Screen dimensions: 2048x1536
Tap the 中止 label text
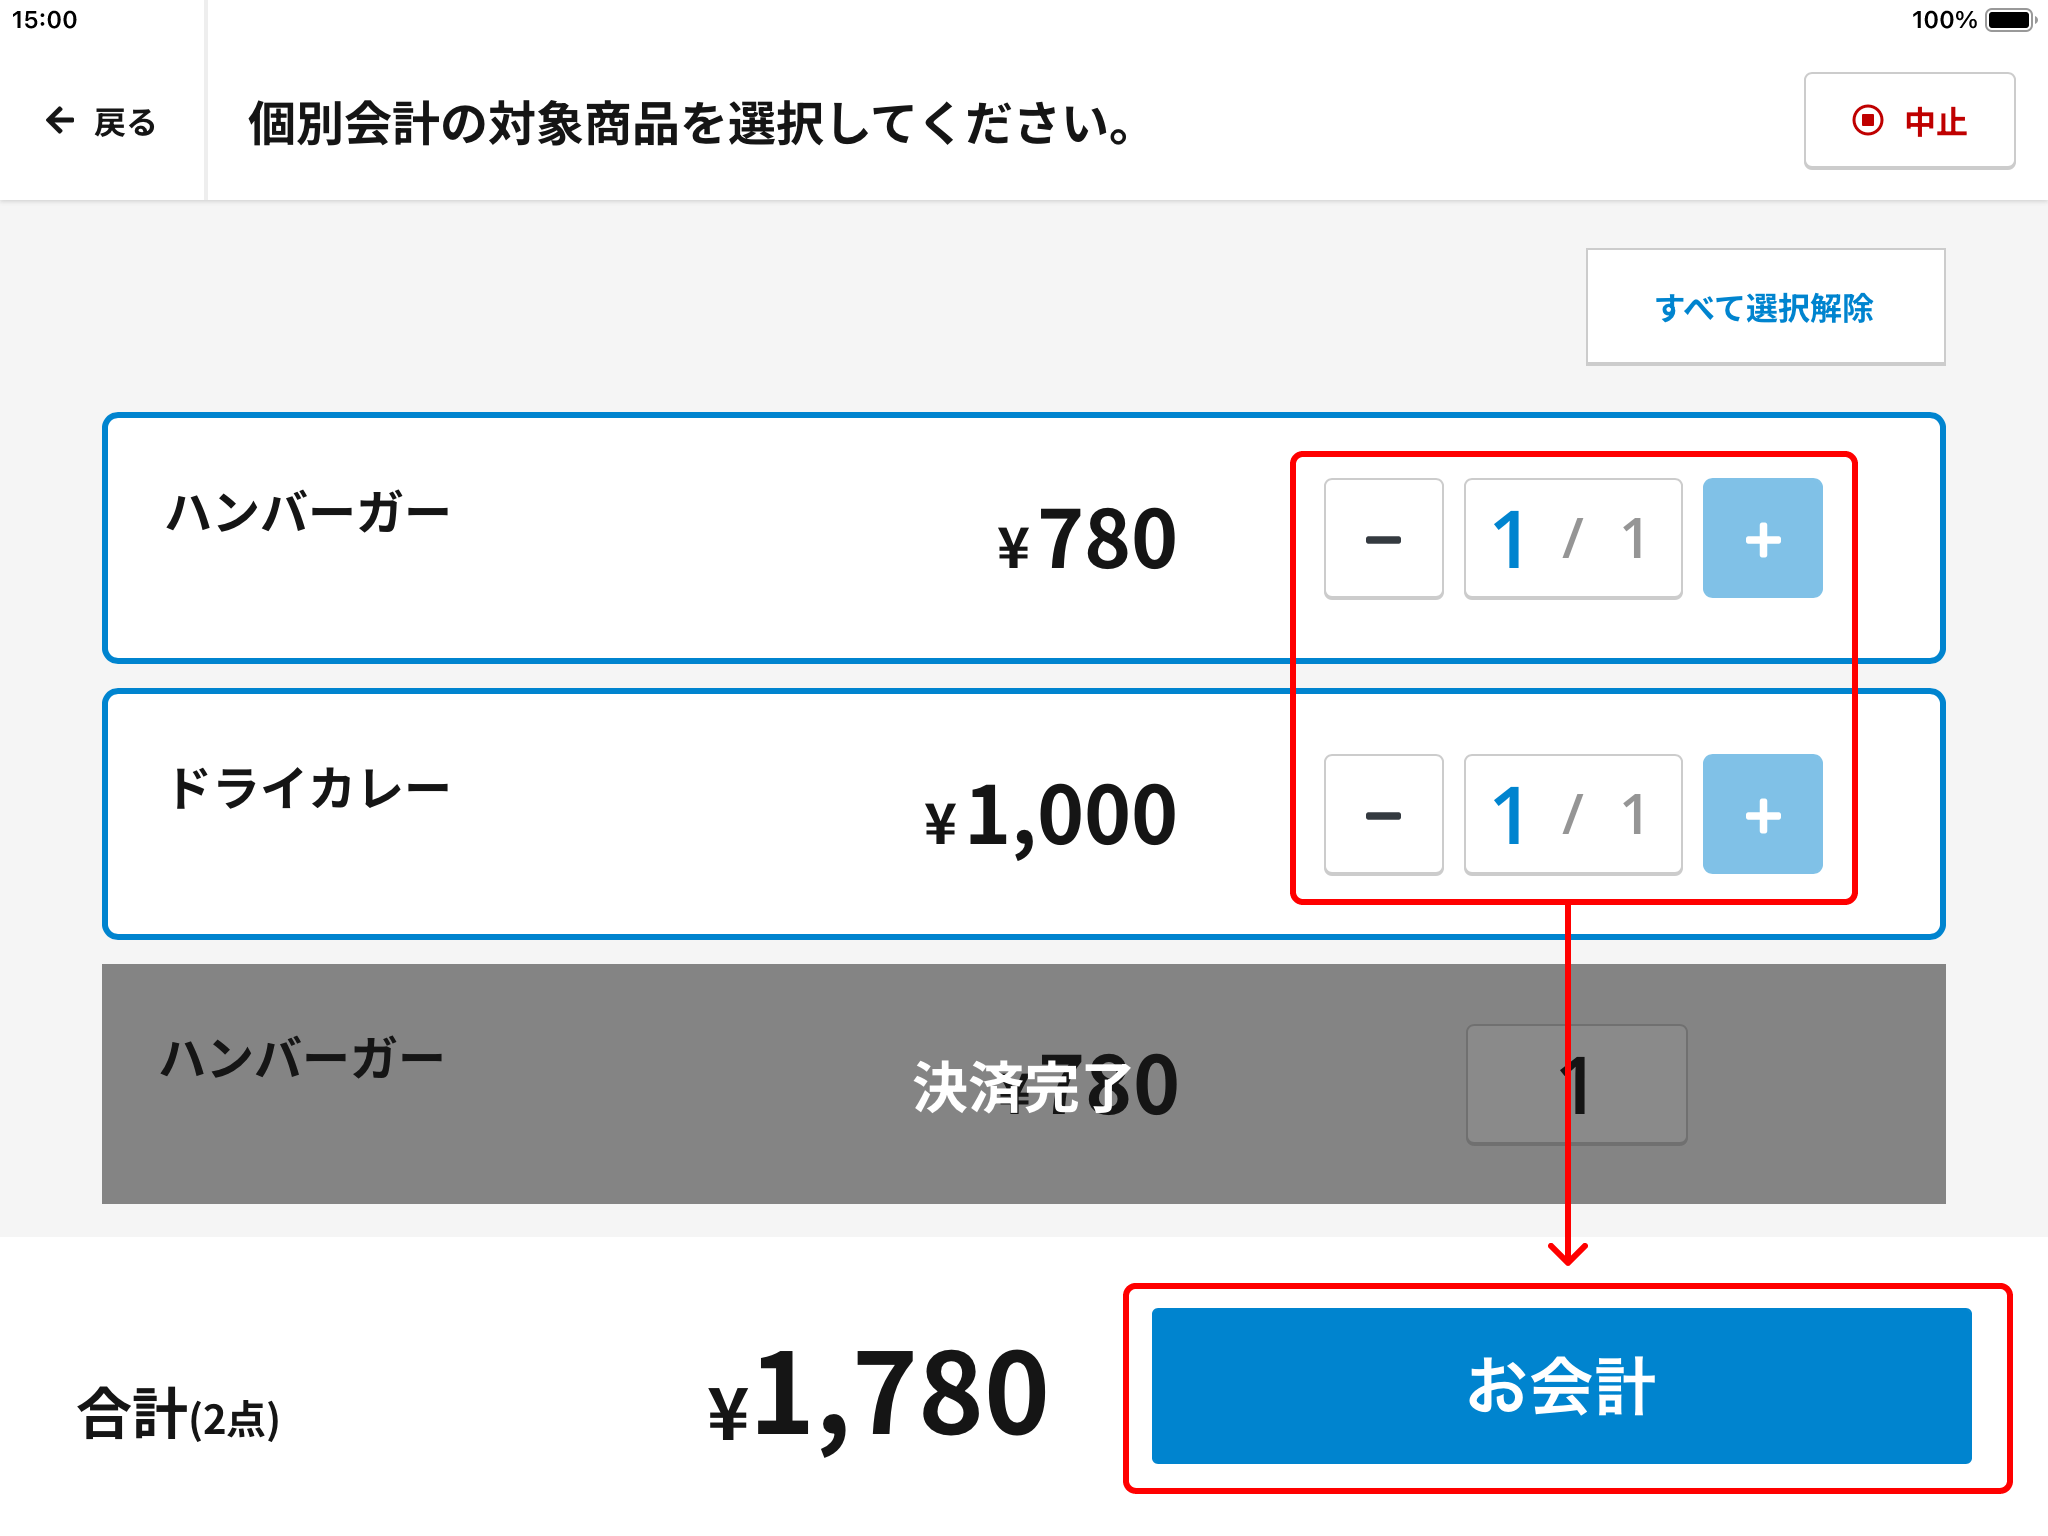[1936, 122]
